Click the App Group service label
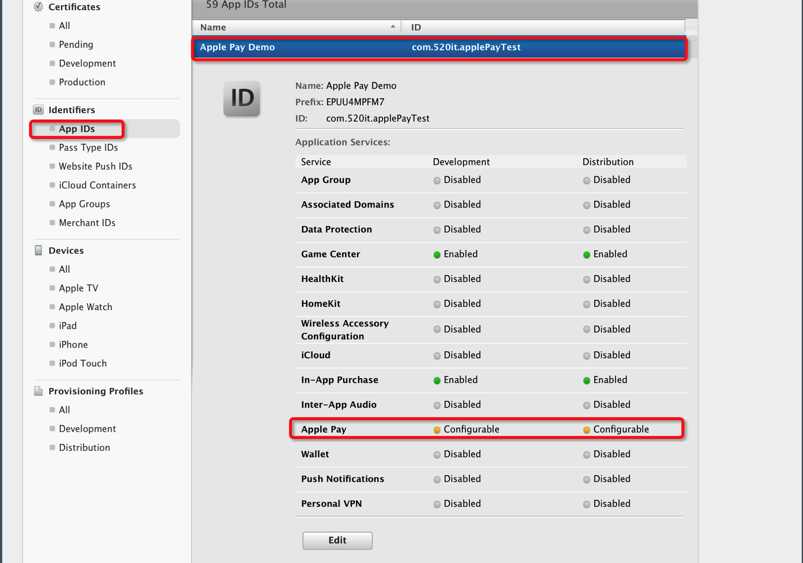The width and height of the screenshot is (803, 563). pos(326,180)
